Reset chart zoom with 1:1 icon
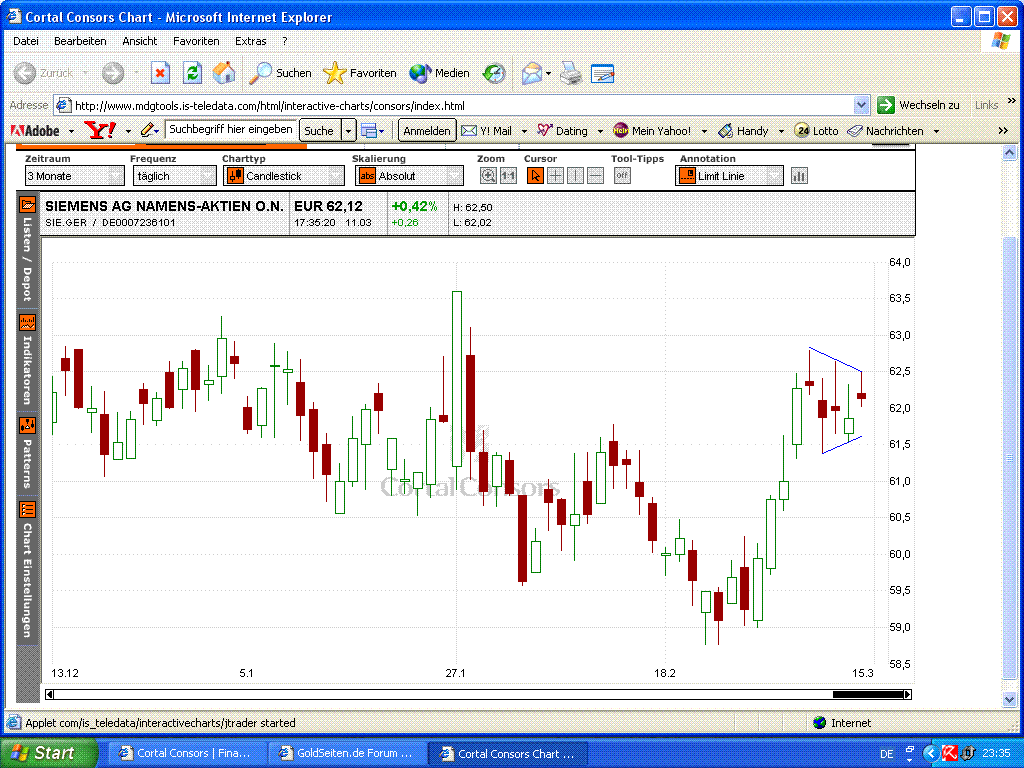 [508, 176]
